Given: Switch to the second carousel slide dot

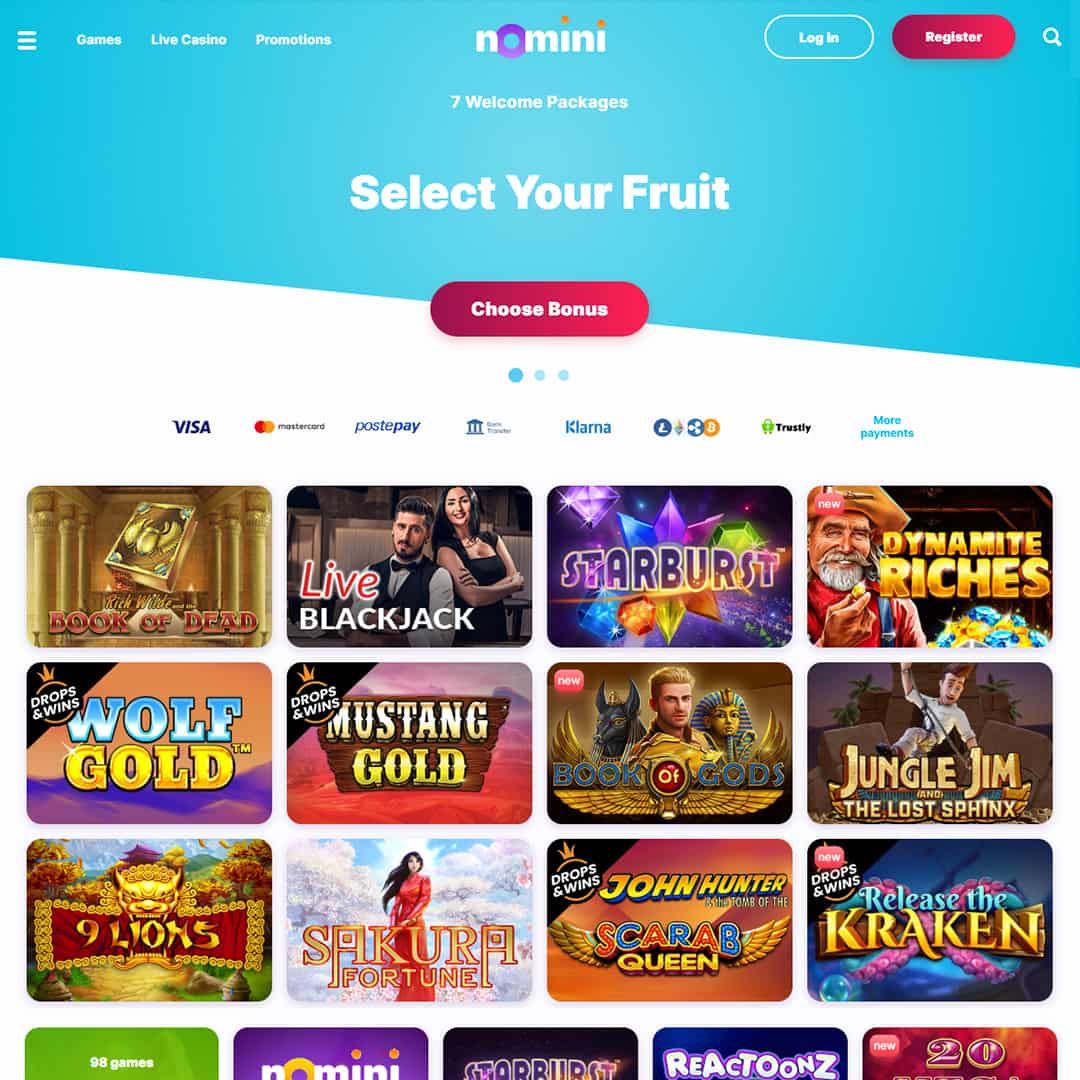Looking at the screenshot, I should [x=540, y=375].
